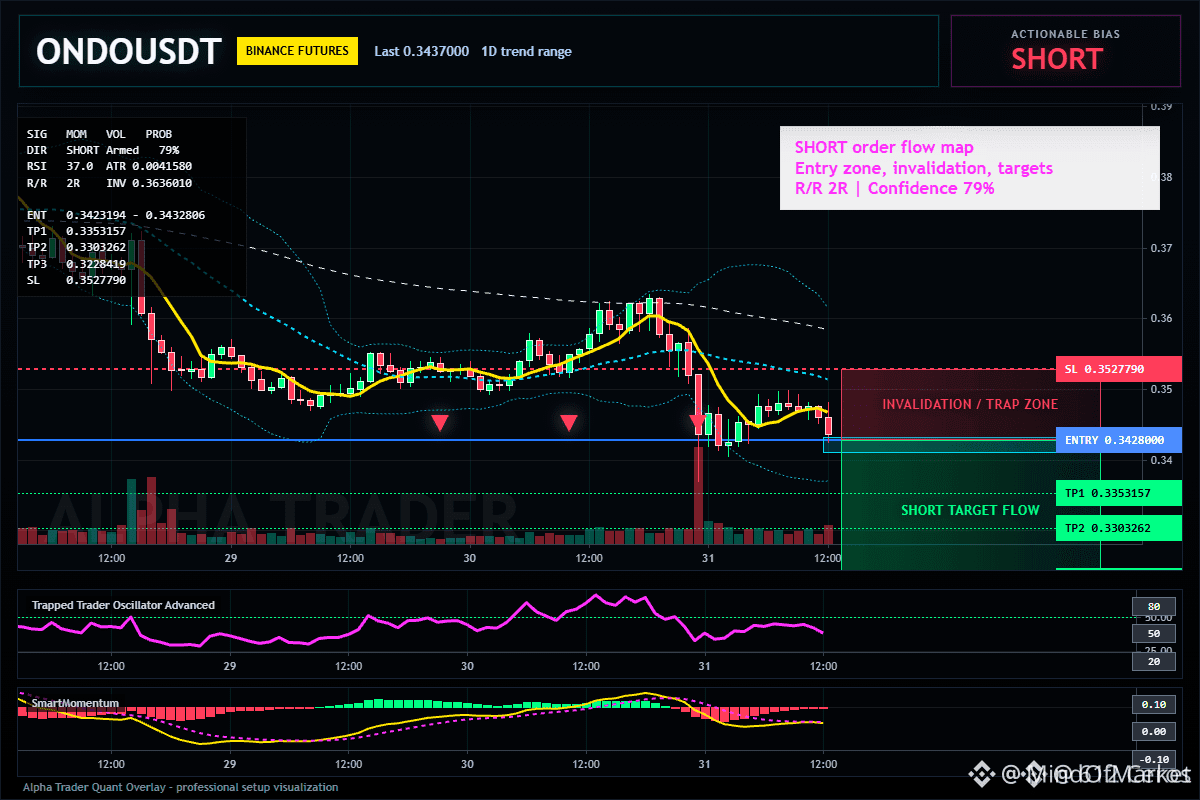Screen dimensions: 1200x800
Task: Click the ENT 0.3423194 - 0.3432806 row
Action: point(116,215)
